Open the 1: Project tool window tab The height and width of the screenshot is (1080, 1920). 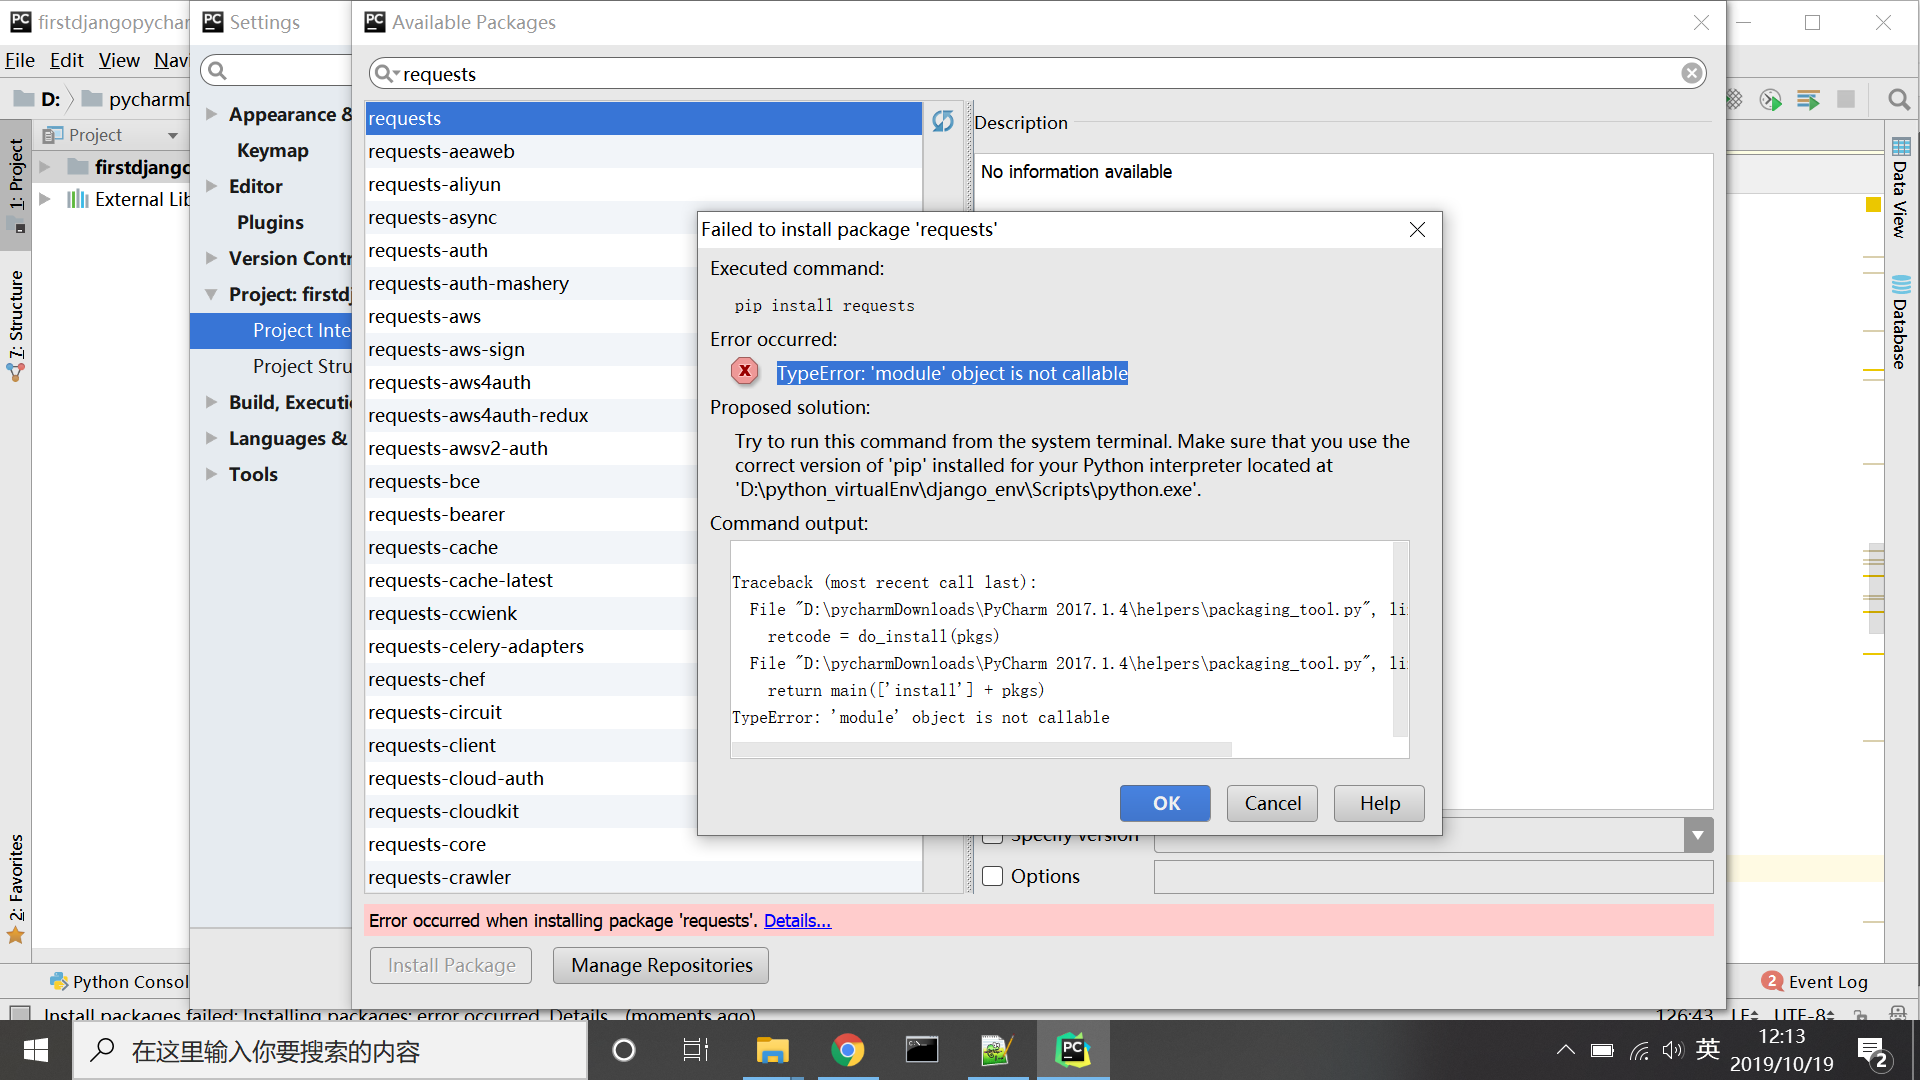(16, 184)
